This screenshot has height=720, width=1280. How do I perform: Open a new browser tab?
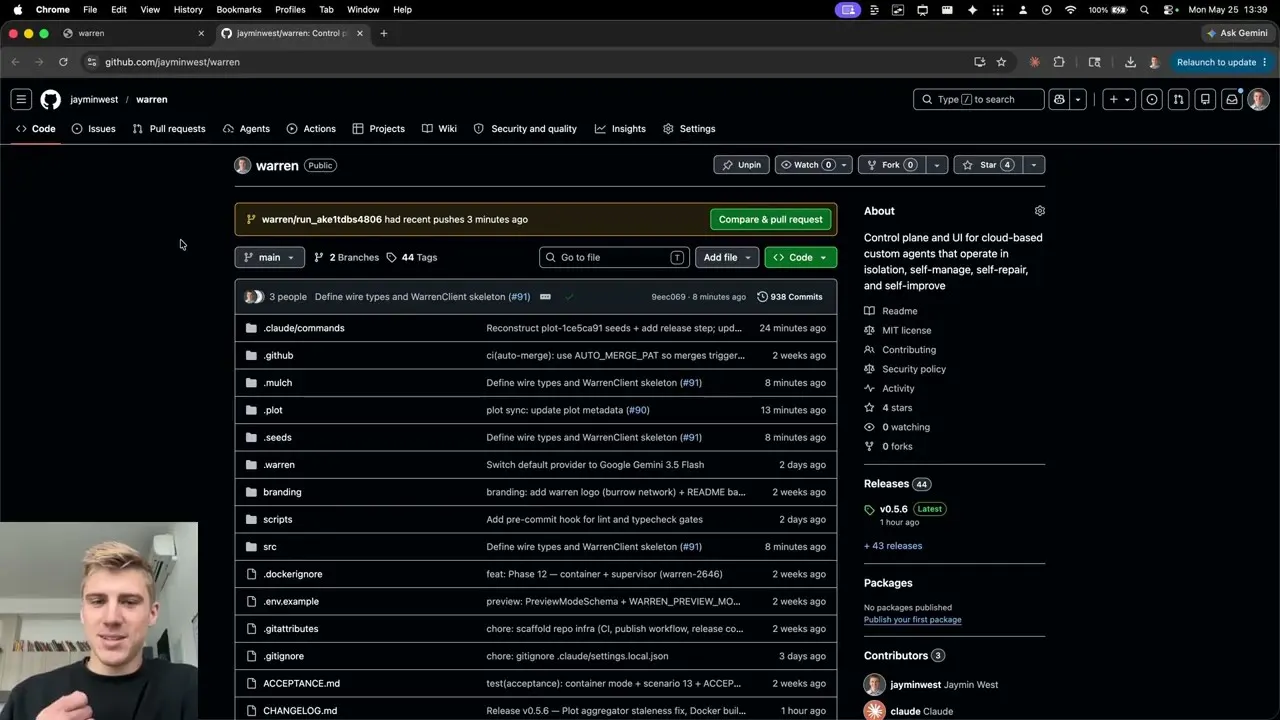point(383,33)
